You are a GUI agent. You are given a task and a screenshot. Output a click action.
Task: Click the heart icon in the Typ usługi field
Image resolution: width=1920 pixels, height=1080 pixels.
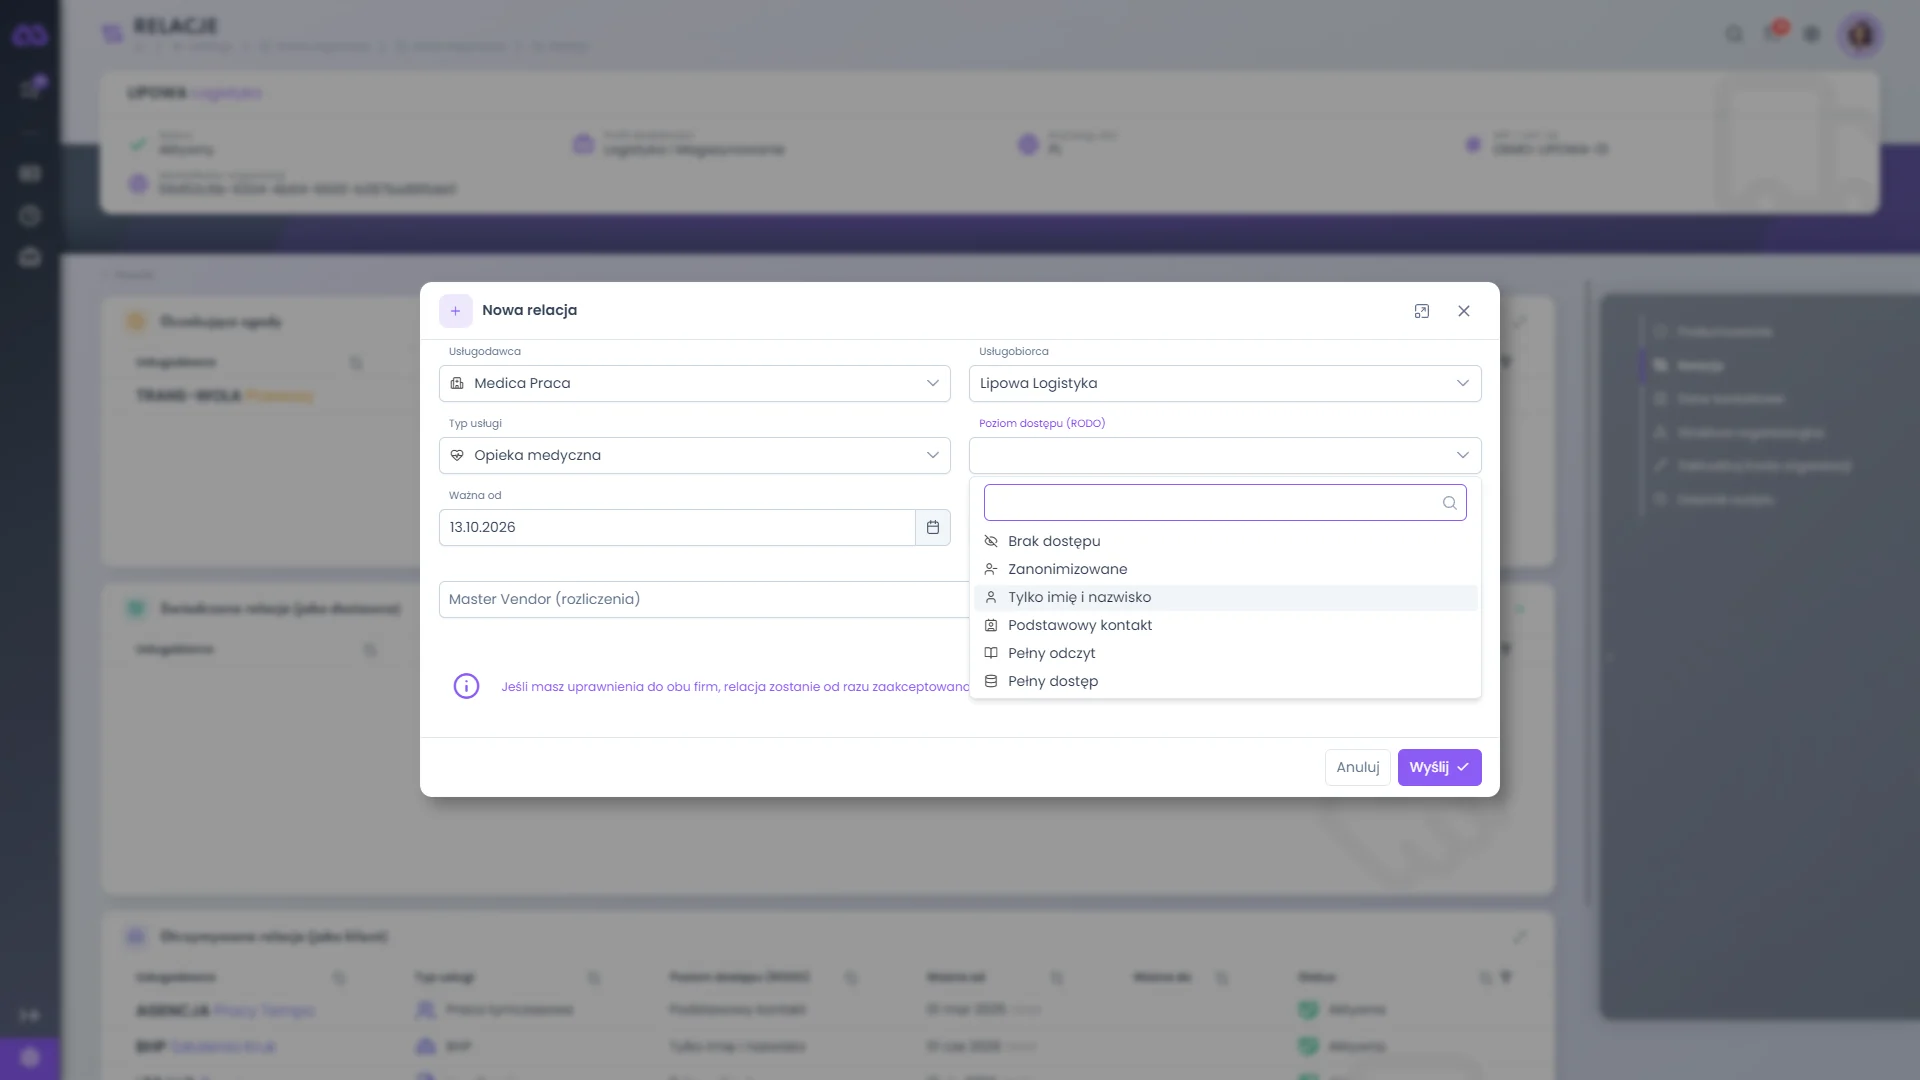[x=457, y=455]
